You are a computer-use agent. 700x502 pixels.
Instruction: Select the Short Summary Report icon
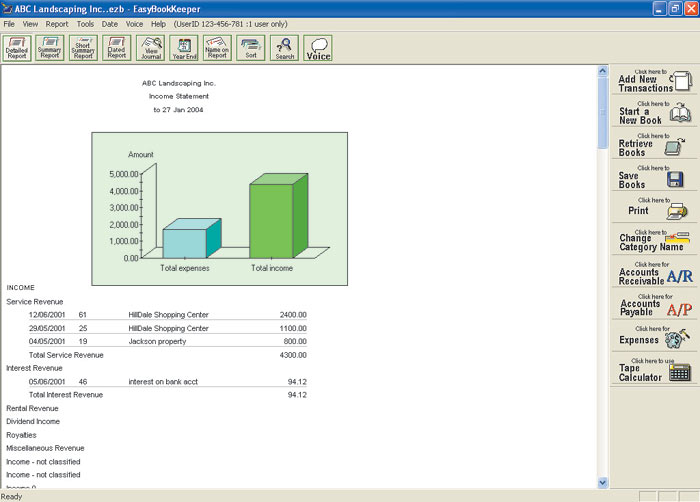tap(83, 48)
